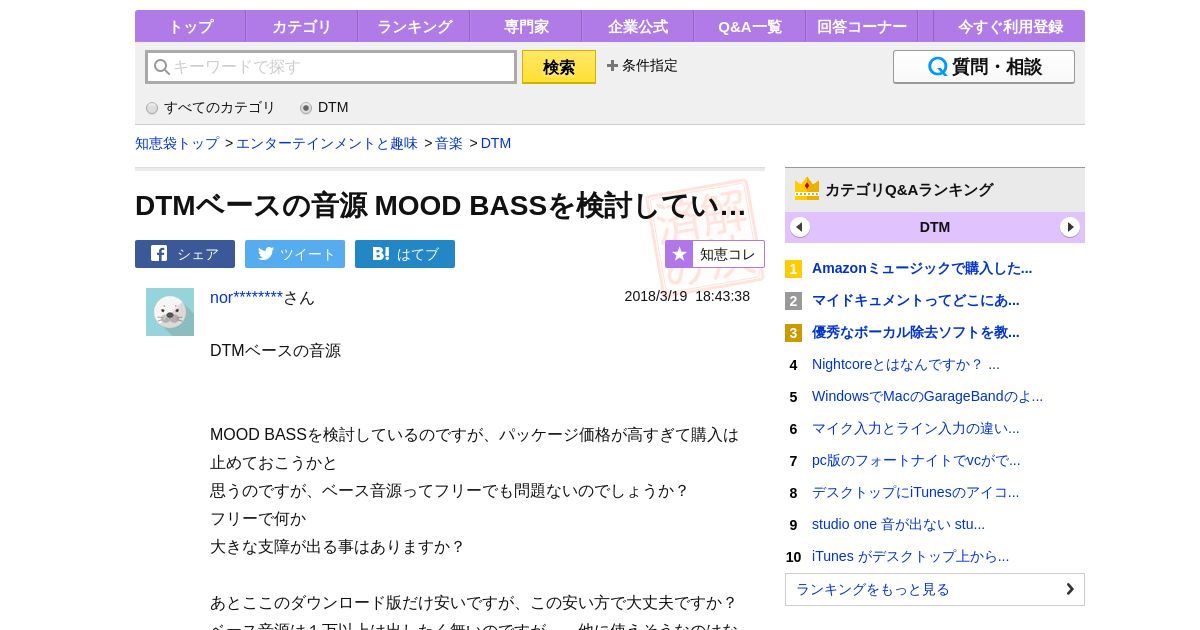Open rank 3 優秀なボーカル除去ソフト link

(x=916, y=332)
